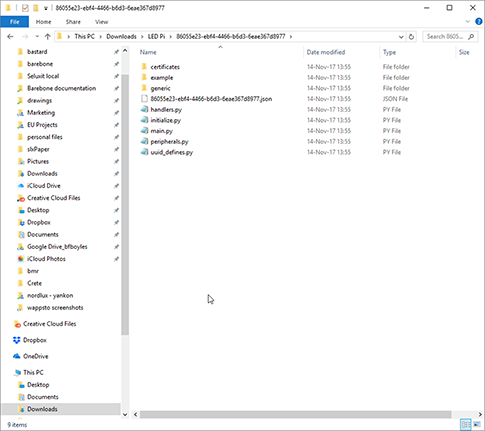Viewport: 485px width, 431px height.
Task: Customize Quick Access Toolbar dropdown arrow
Action: pyautogui.click(x=46, y=8)
